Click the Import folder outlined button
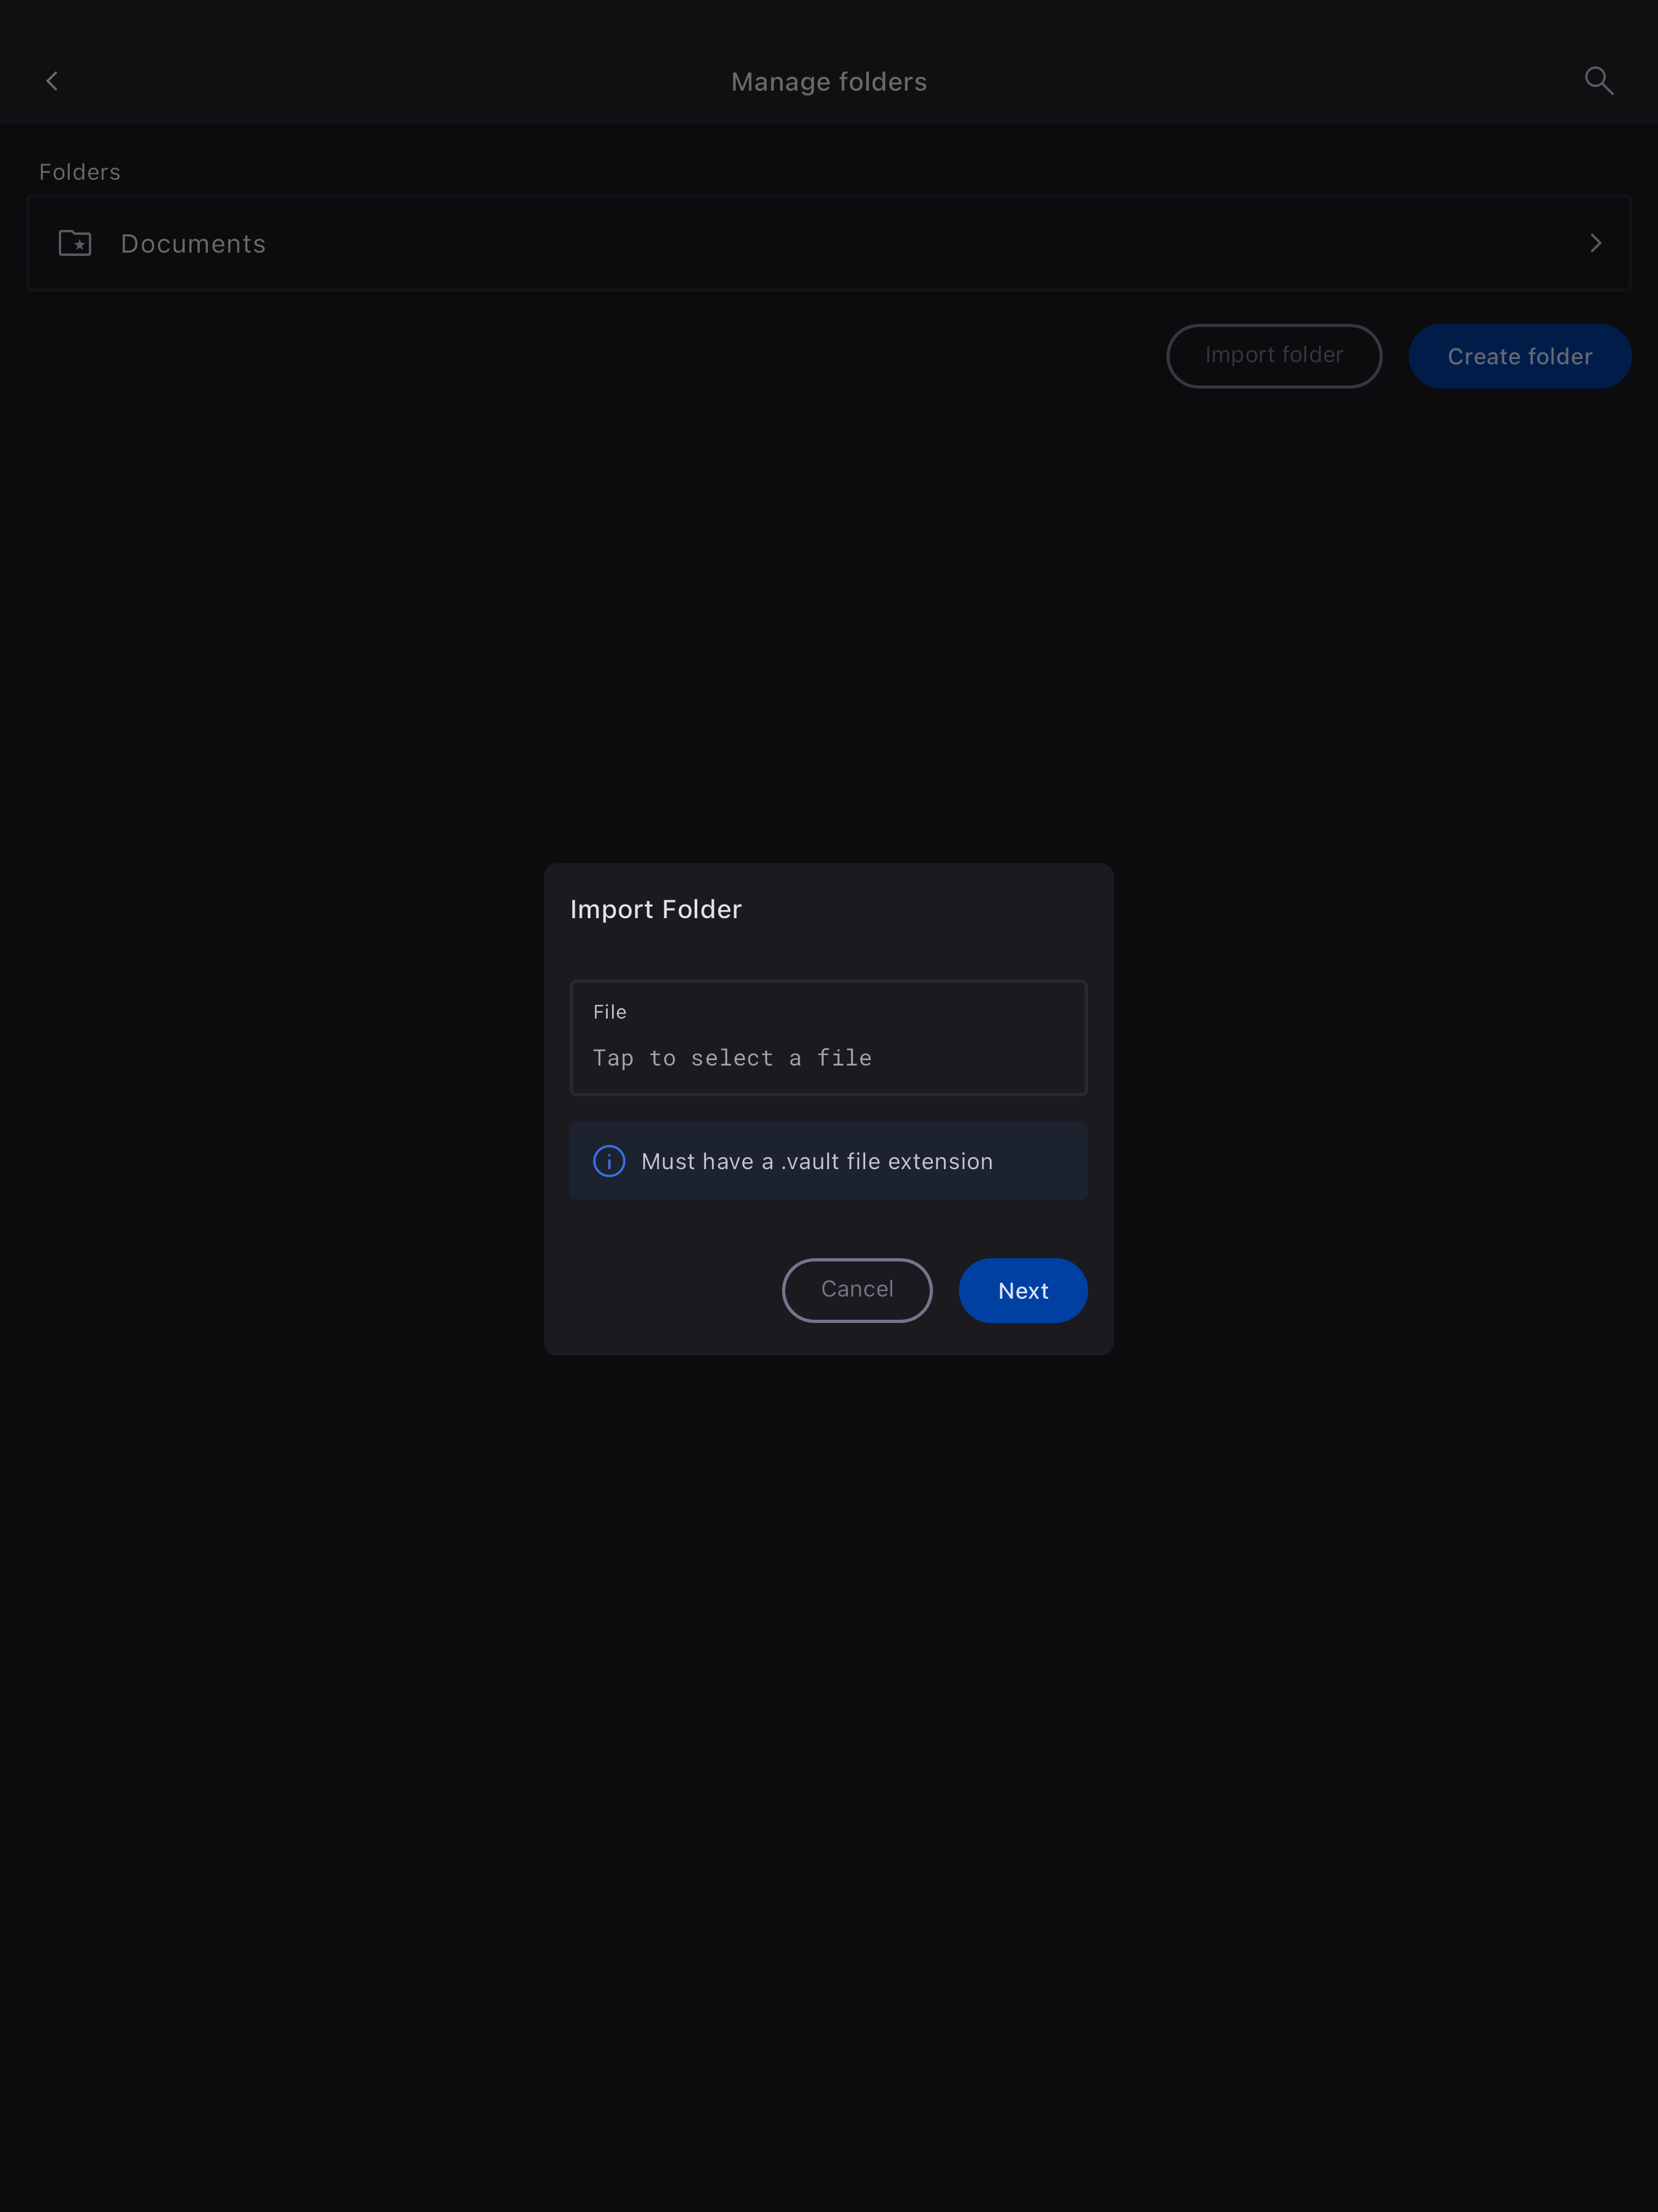The image size is (1658, 2212). (x=1274, y=356)
